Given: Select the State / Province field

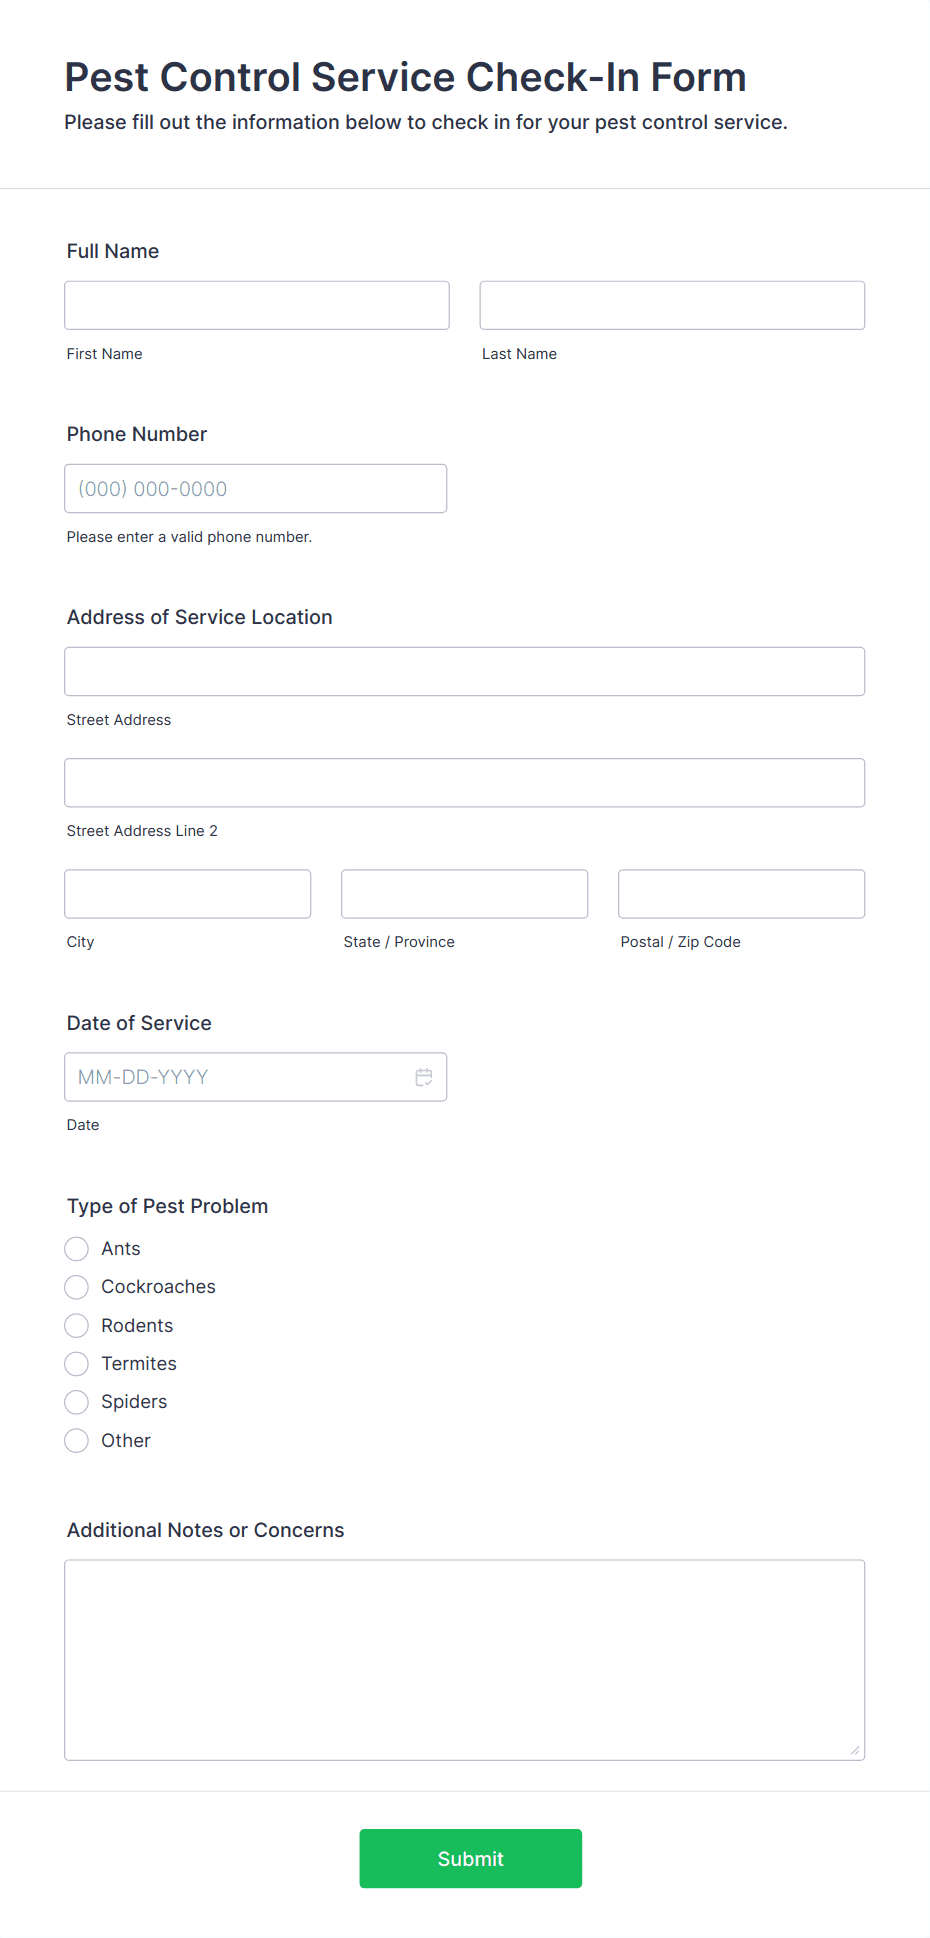Looking at the screenshot, I should (465, 894).
